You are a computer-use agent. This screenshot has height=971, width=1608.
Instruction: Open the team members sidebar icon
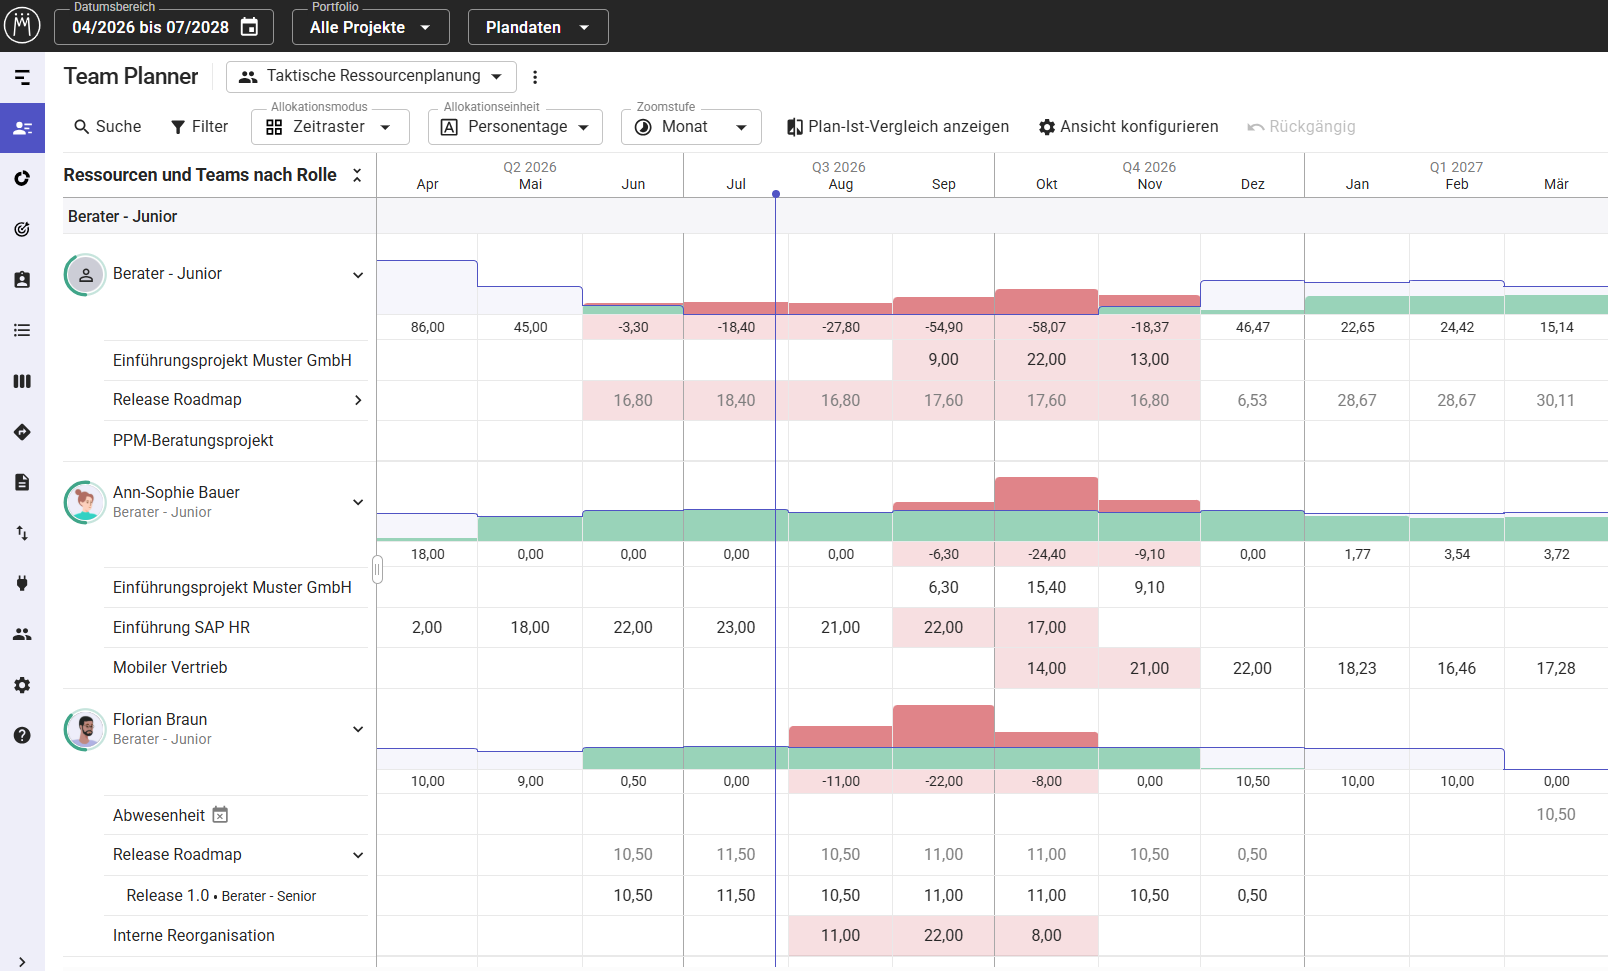(22, 634)
